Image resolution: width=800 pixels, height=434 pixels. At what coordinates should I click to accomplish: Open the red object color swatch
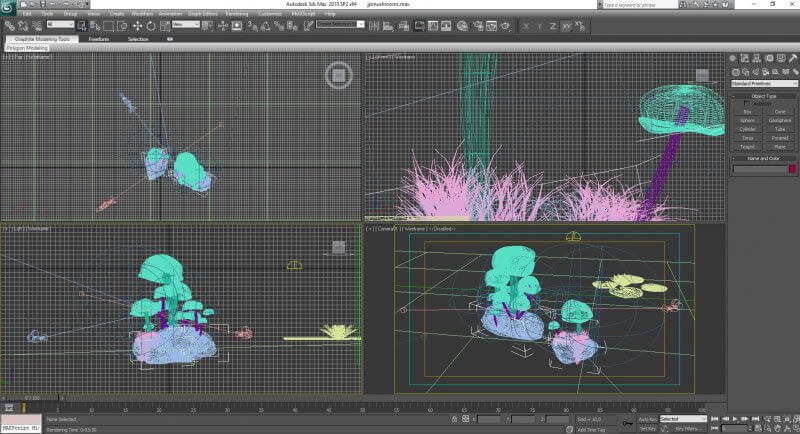[x=792, y=169]
